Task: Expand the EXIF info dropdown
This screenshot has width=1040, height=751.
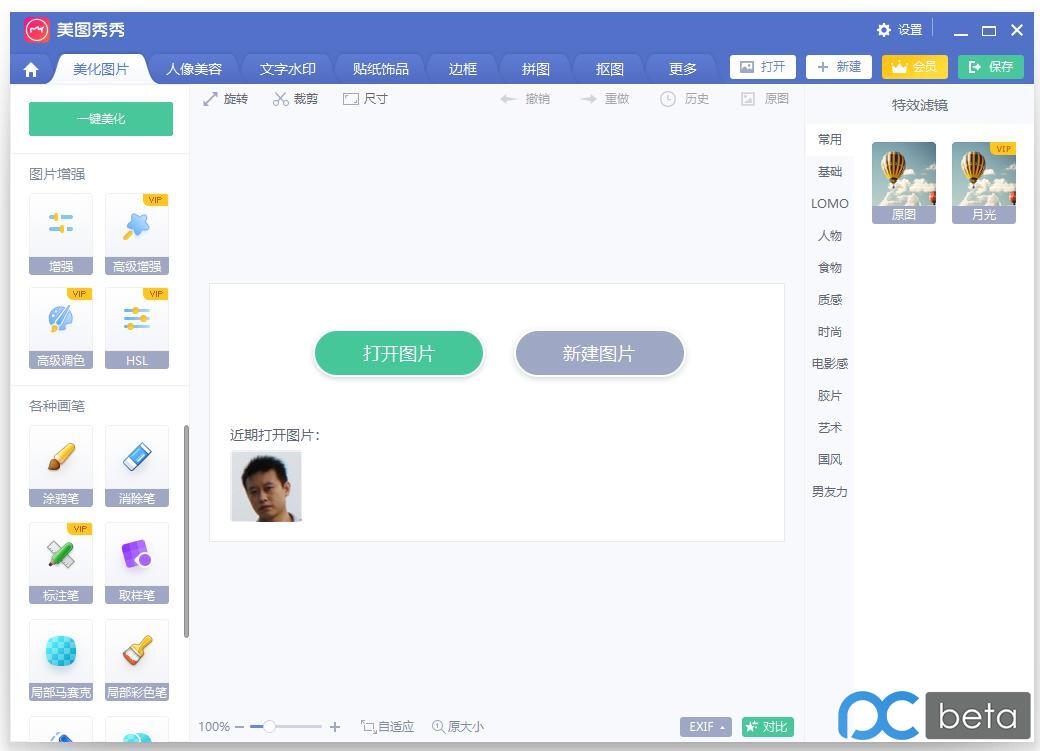Action: [706, 727]
